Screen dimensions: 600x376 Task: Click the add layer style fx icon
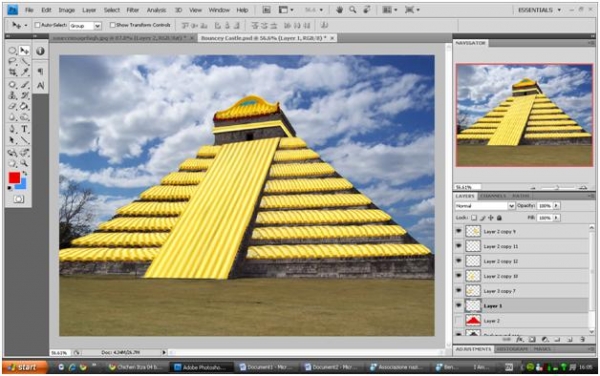(520, 339)
